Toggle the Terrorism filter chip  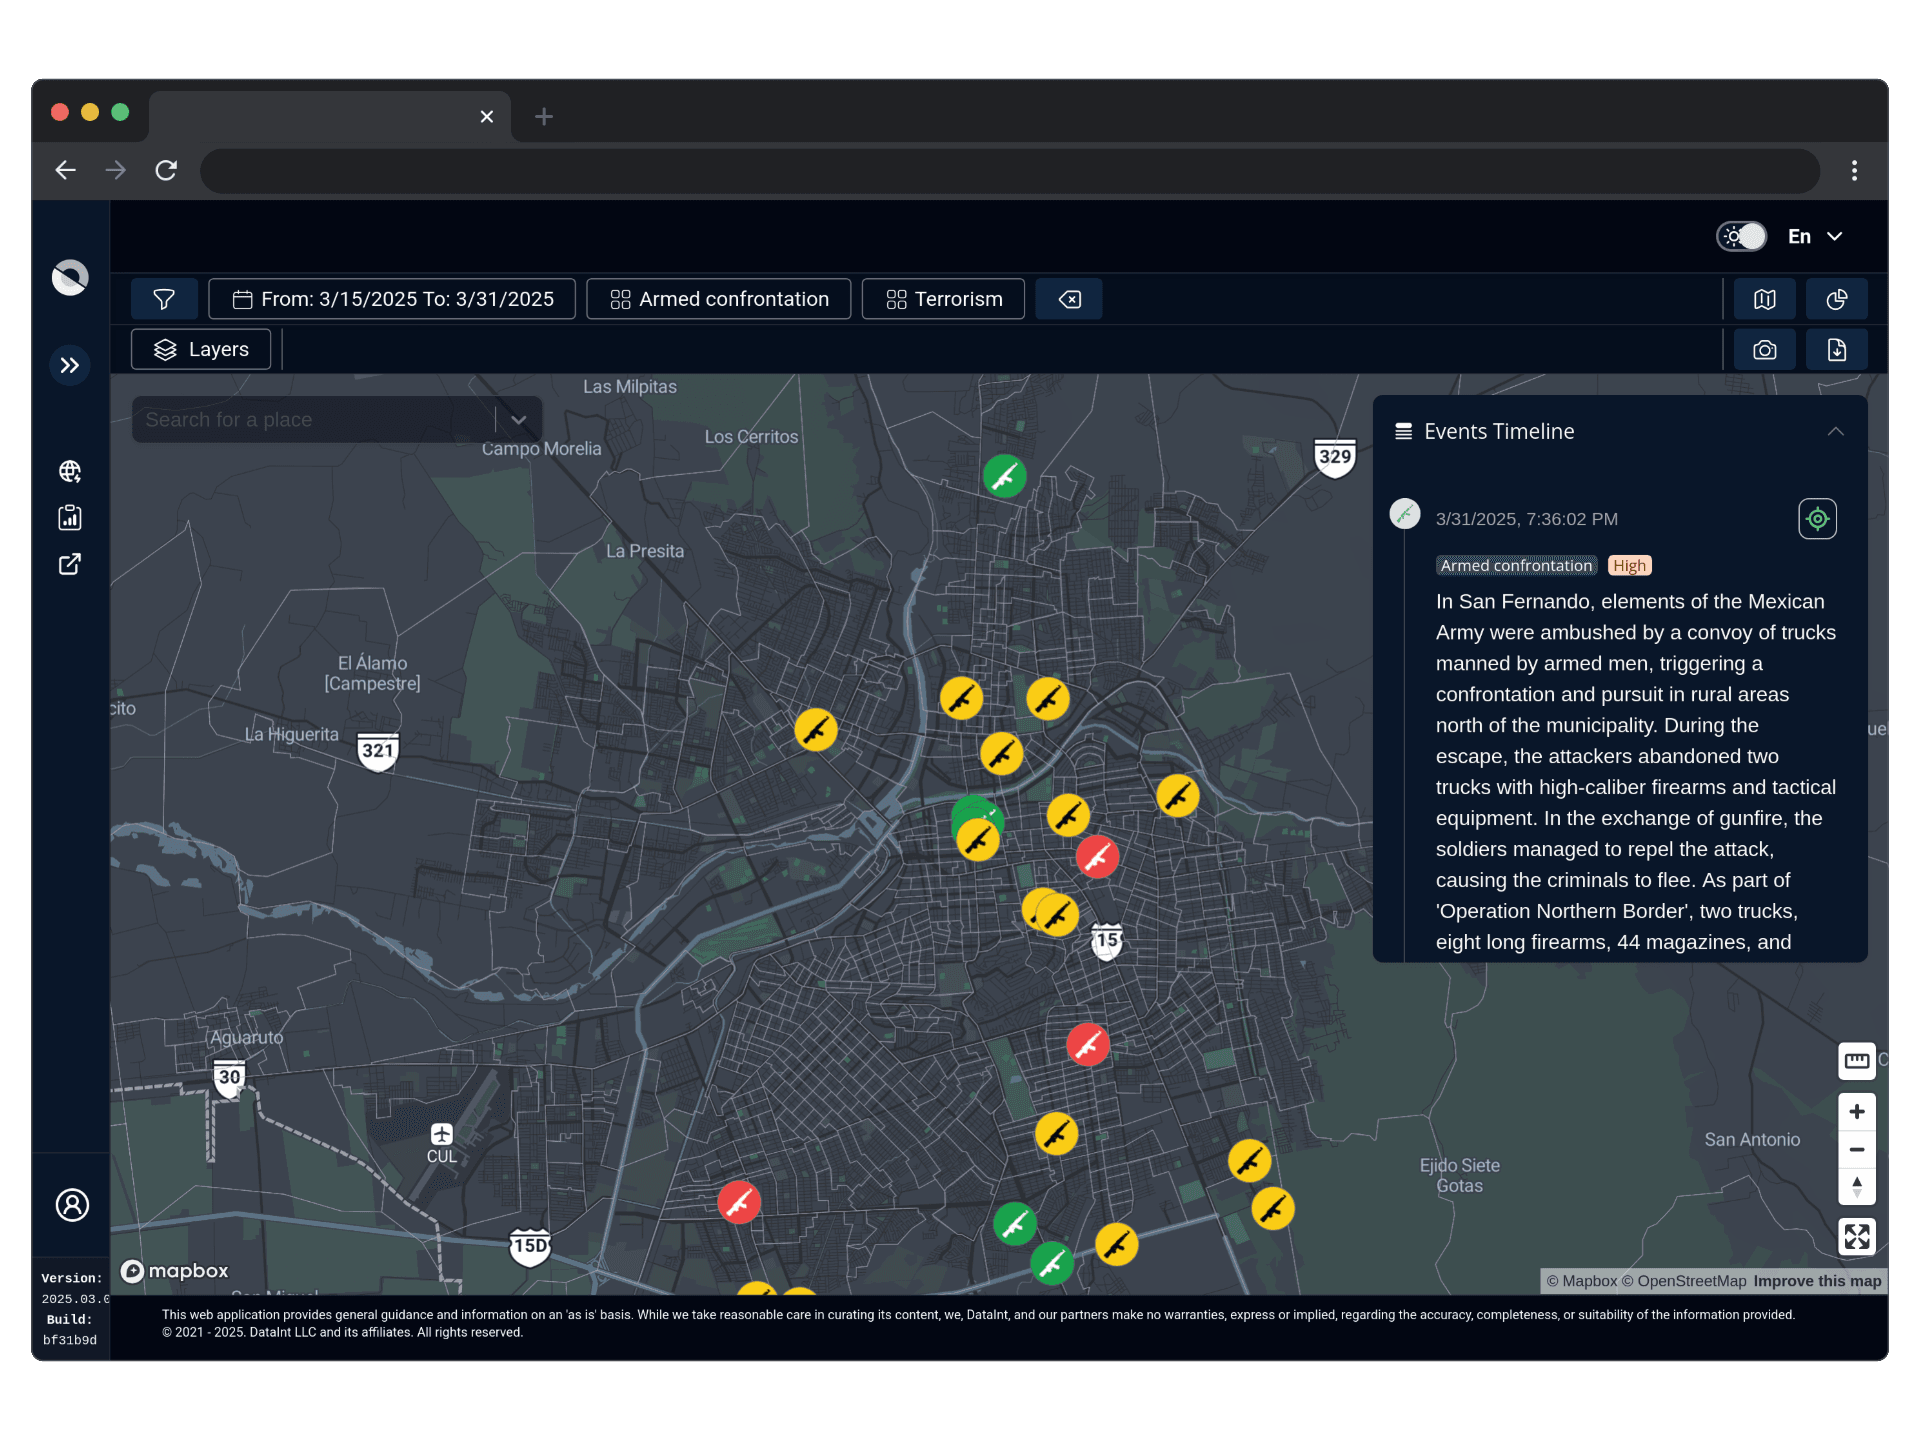click(x=943, y=299)
